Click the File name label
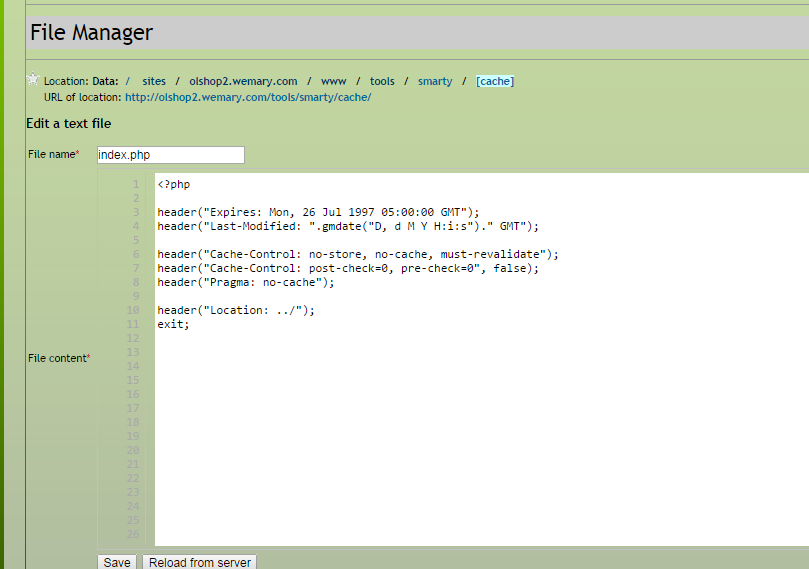809x569 pixels. [54, 154]
